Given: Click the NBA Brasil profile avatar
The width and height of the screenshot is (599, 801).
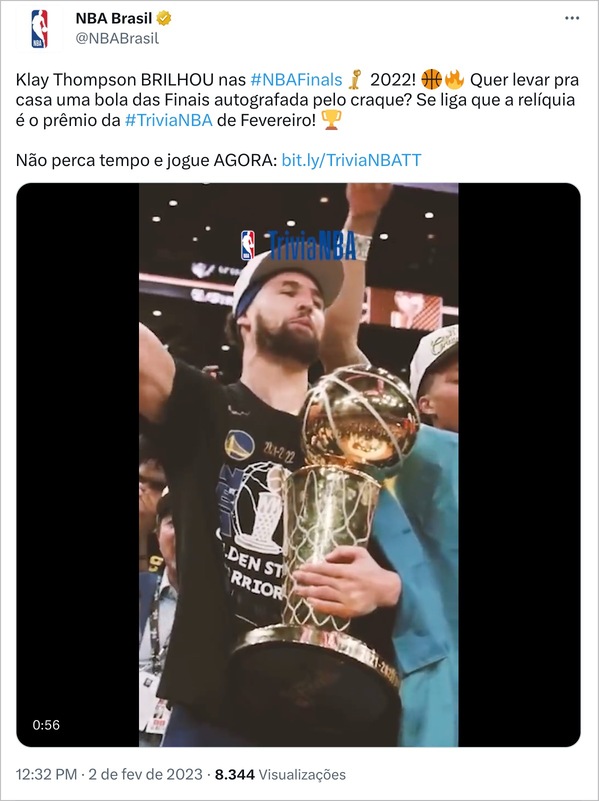Looking at the screenshot, I should (x=39, y=29).
